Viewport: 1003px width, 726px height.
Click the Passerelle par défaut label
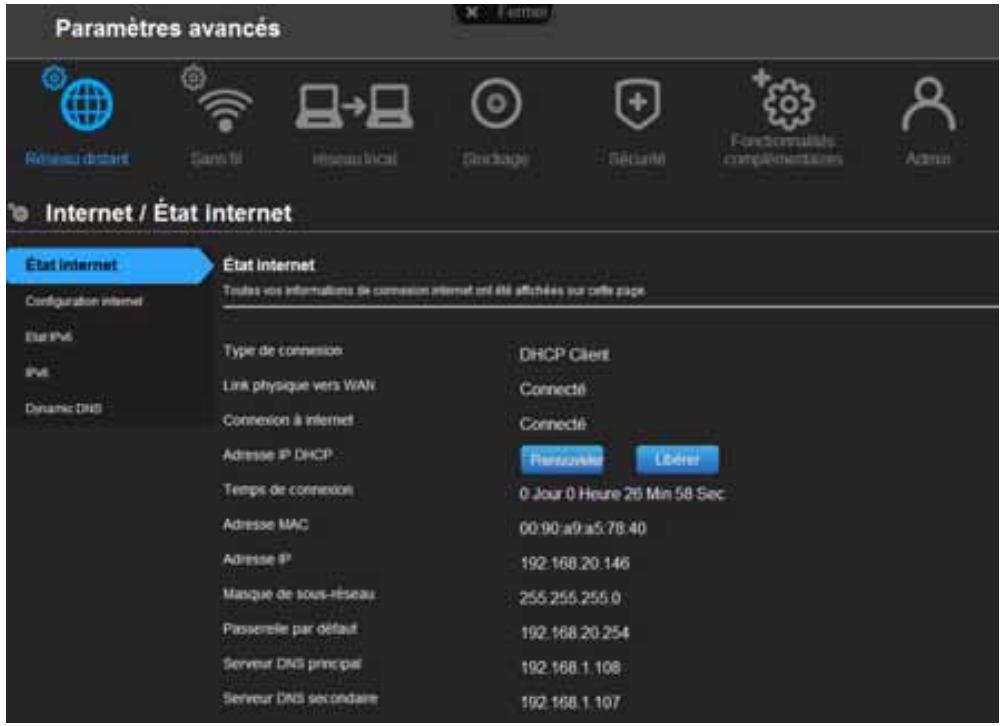click(x=290, y=628)
